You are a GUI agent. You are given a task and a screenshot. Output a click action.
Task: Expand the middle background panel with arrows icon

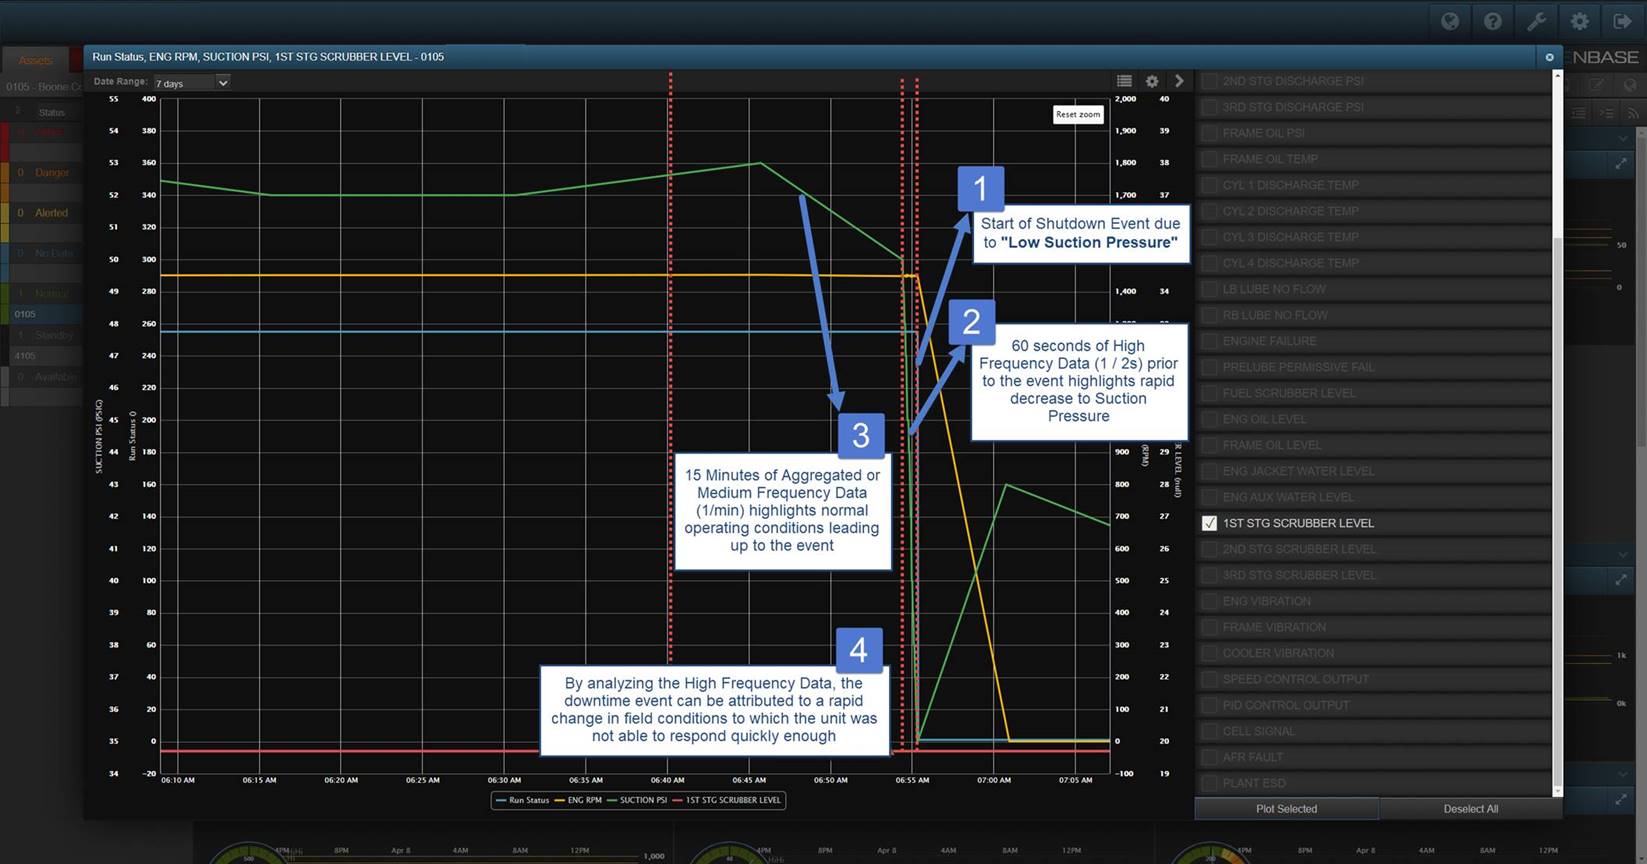(1621, 579)
